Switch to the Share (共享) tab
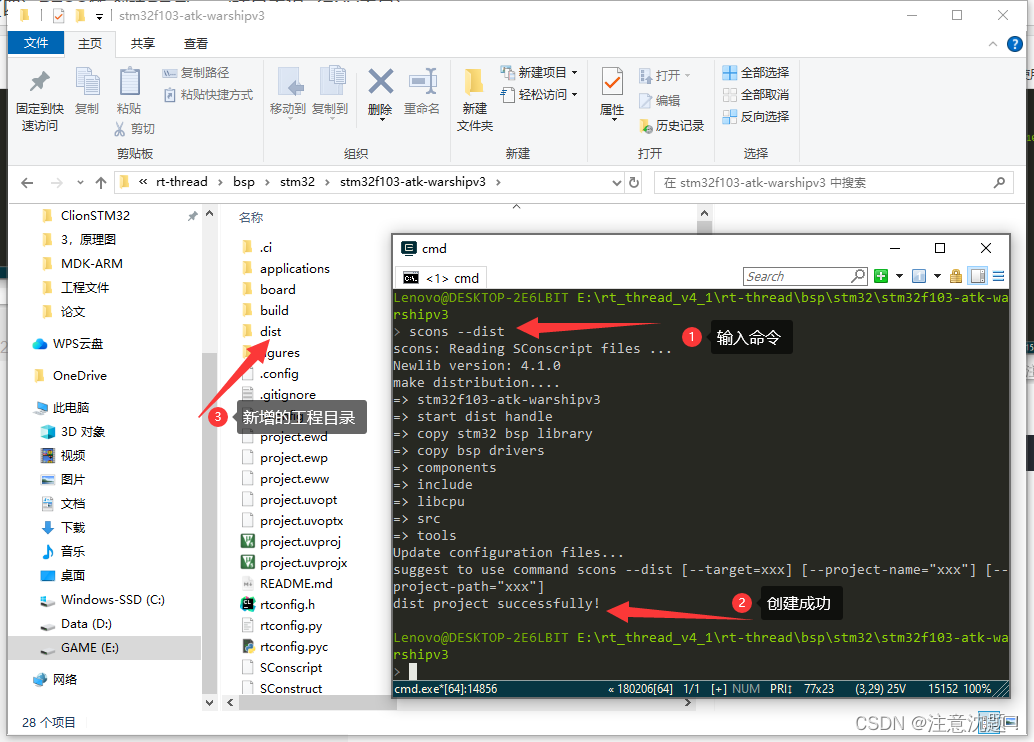Image resolution: width=1034 pixels, height=742 pixels. coord(142,44)
